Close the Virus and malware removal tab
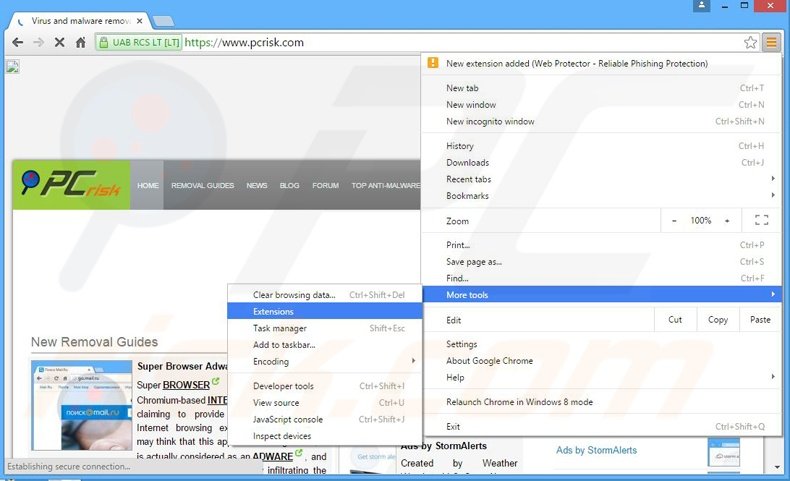Viewport: 790px width, 481px height. [x=140, y=21]
